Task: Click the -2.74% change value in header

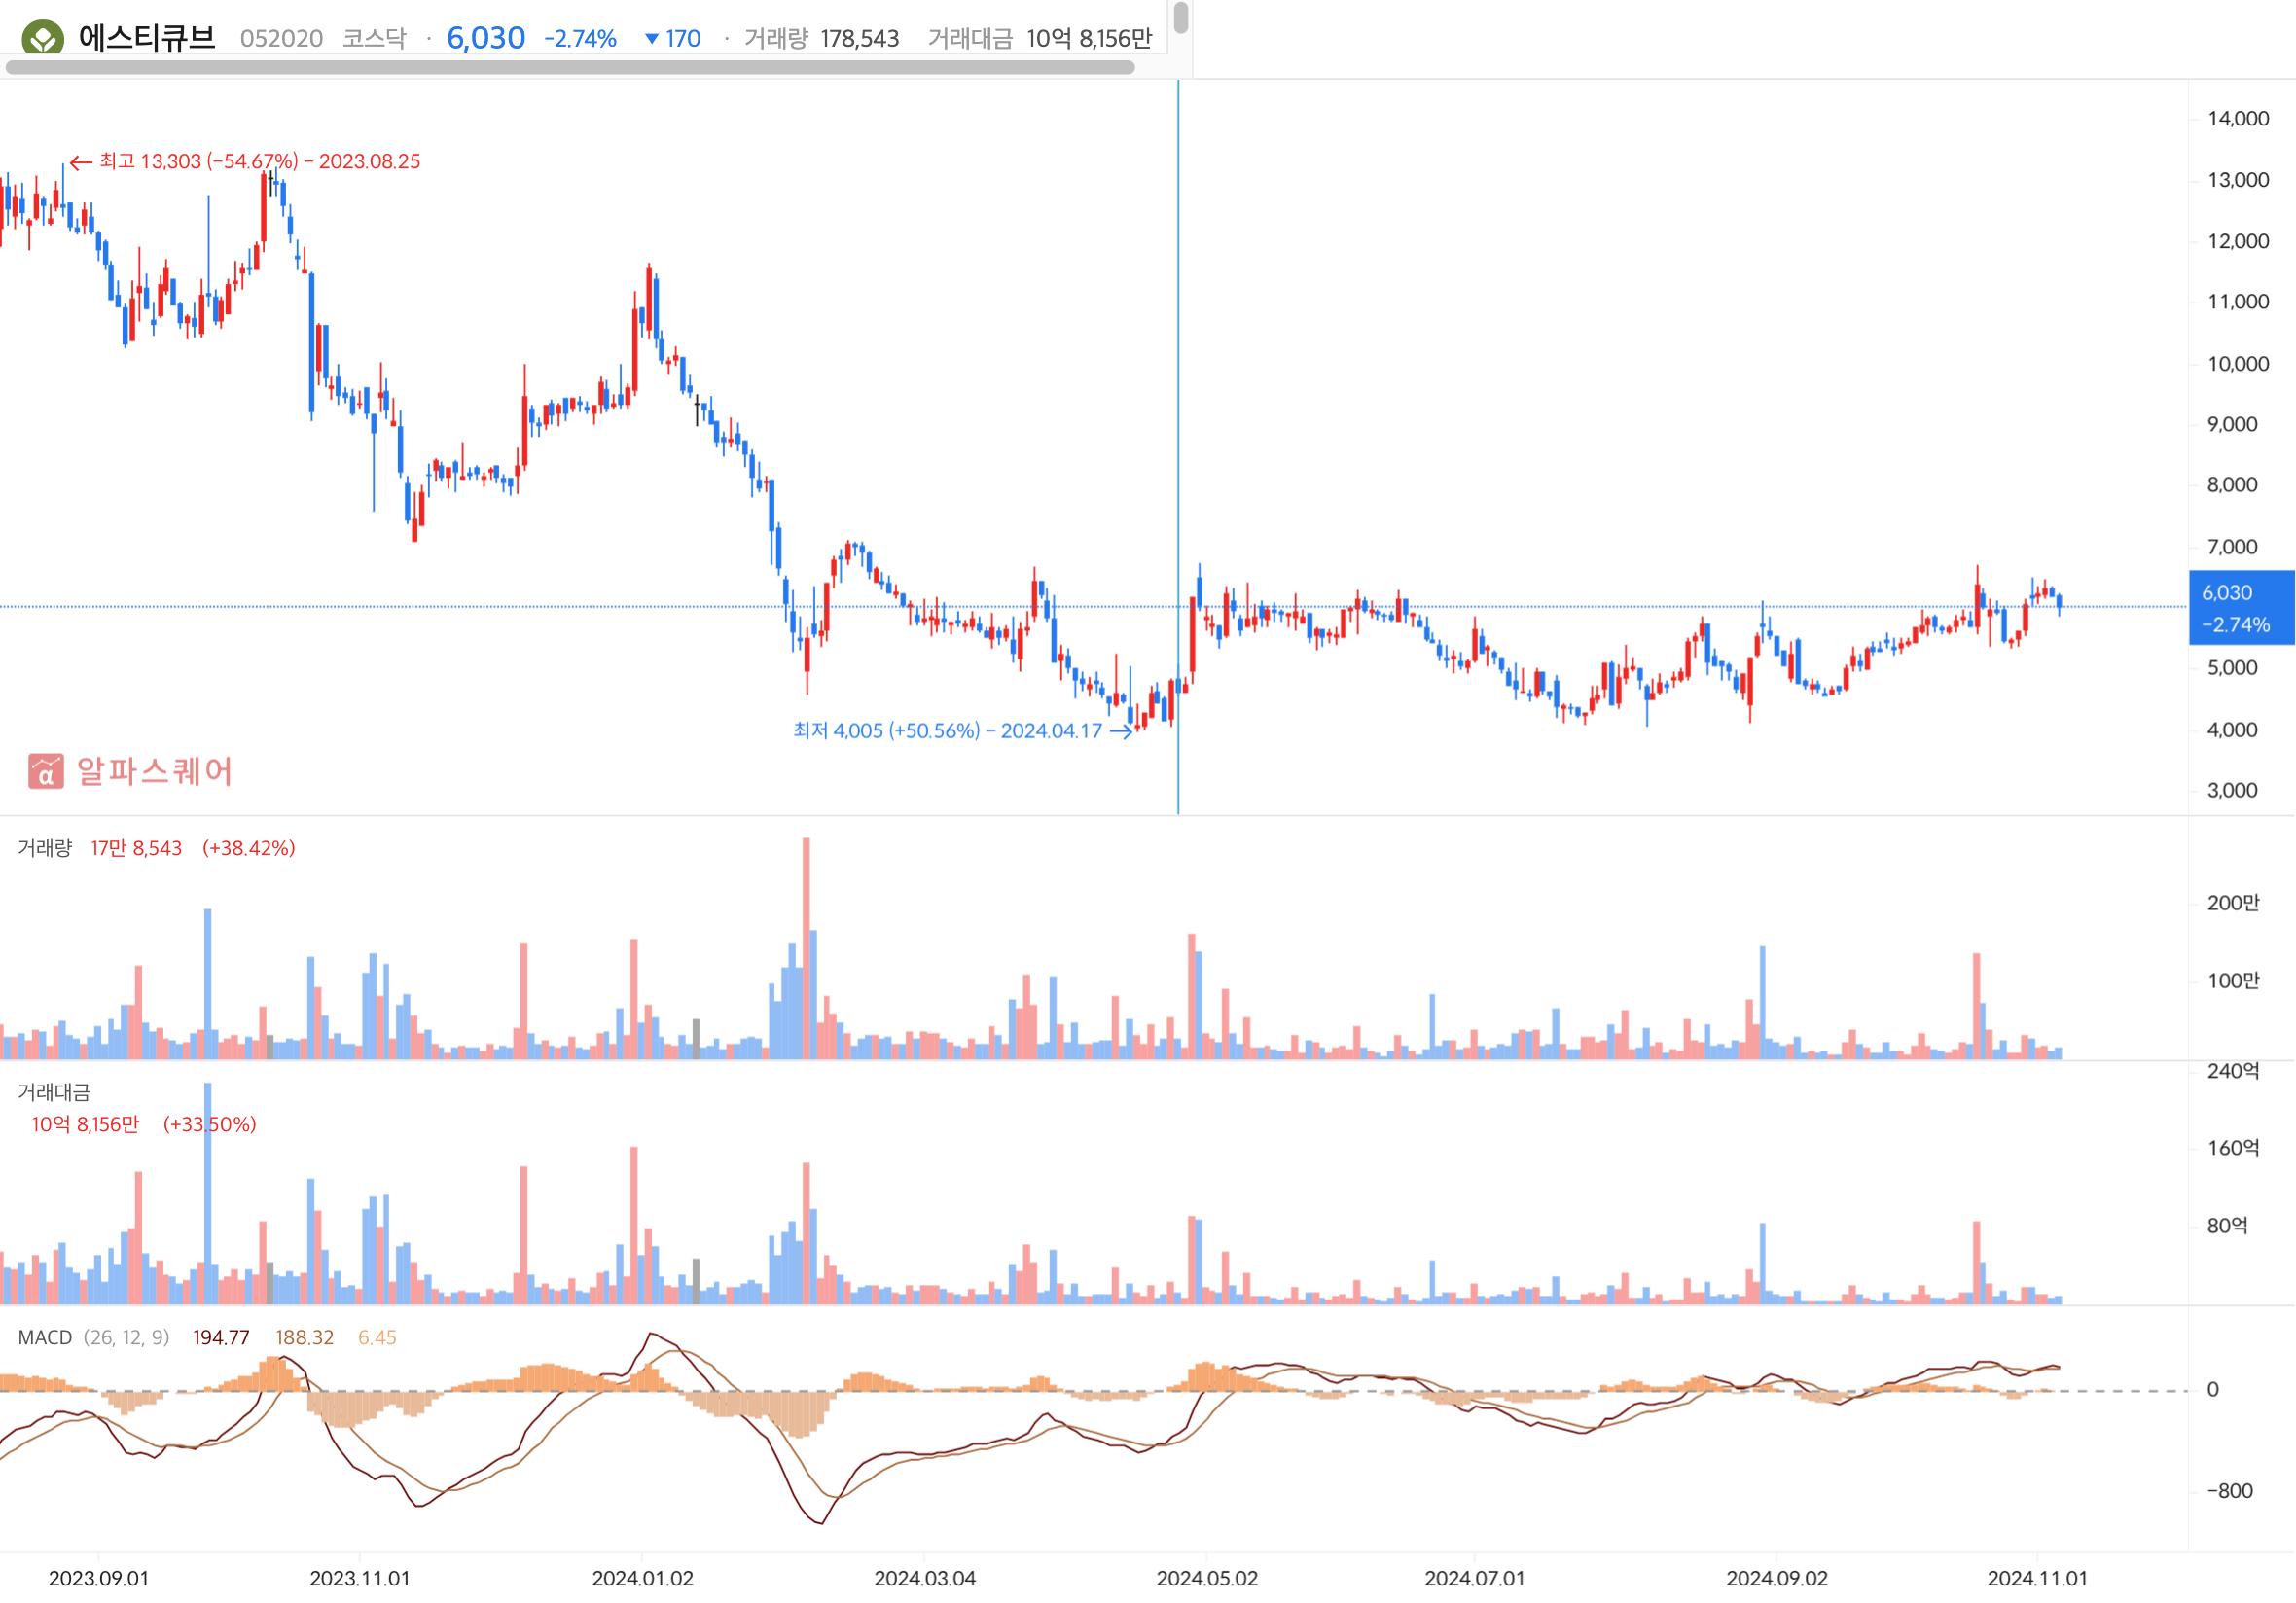Action: pos(580,39)
